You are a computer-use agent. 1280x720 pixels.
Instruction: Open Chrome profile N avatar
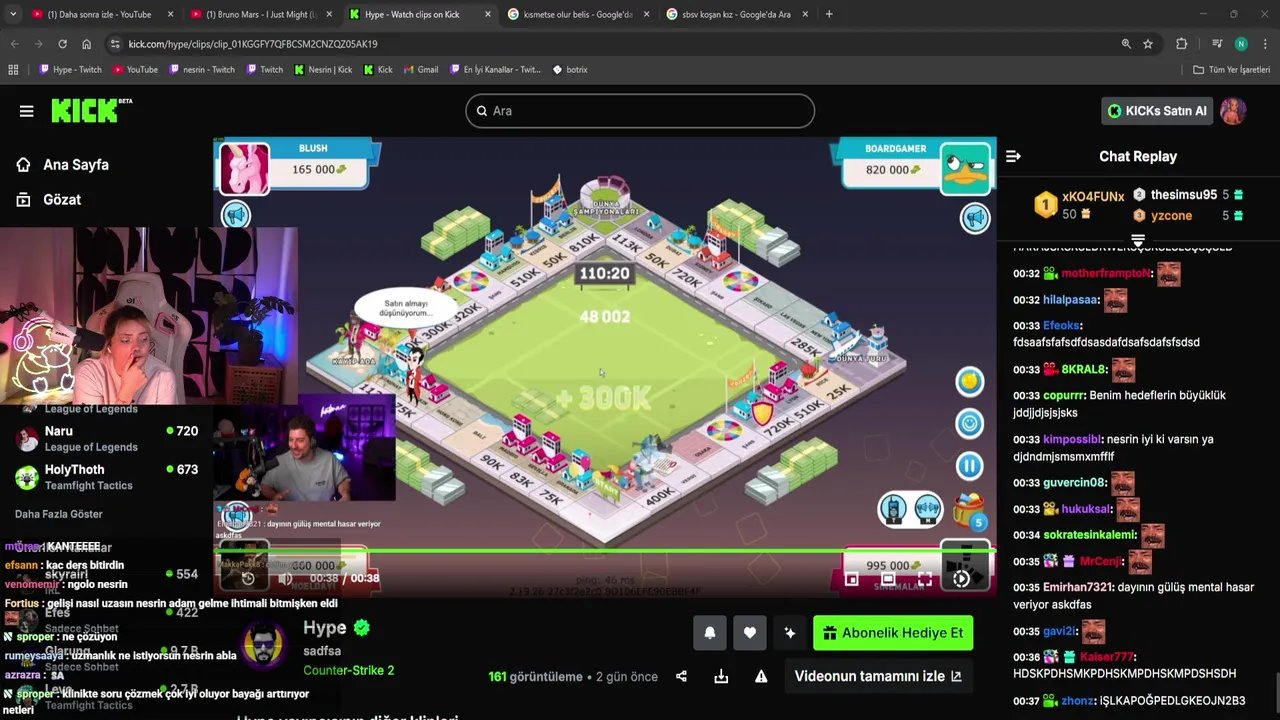tap(1241, 44)
